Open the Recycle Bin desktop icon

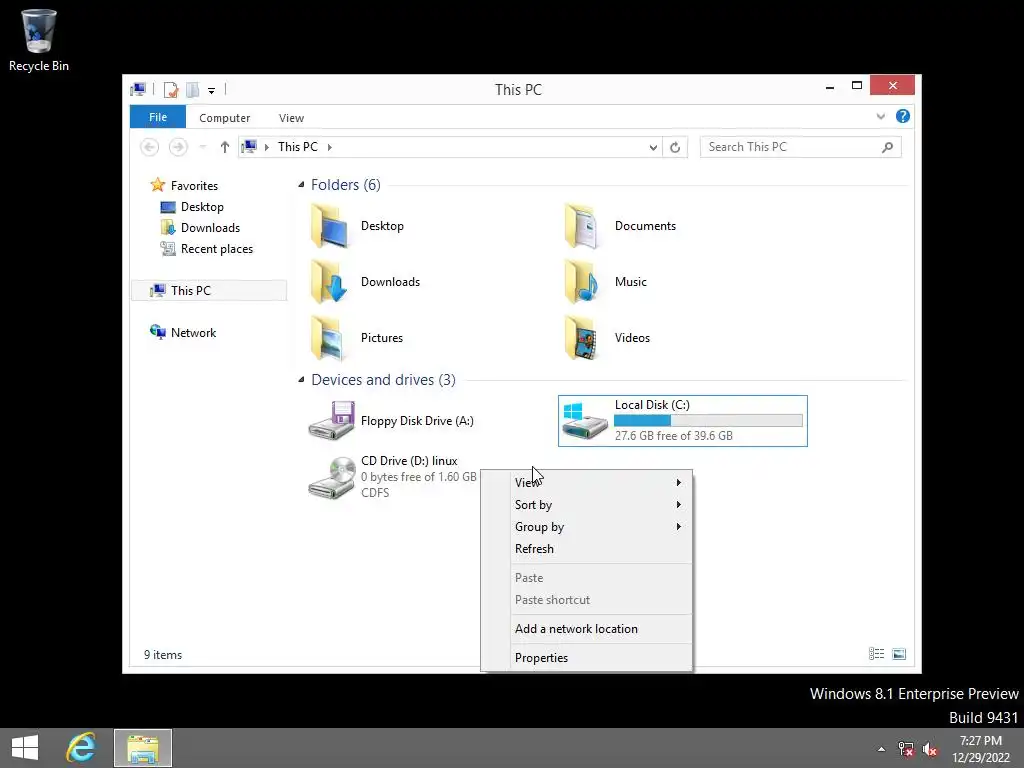(x=39, y=40)
